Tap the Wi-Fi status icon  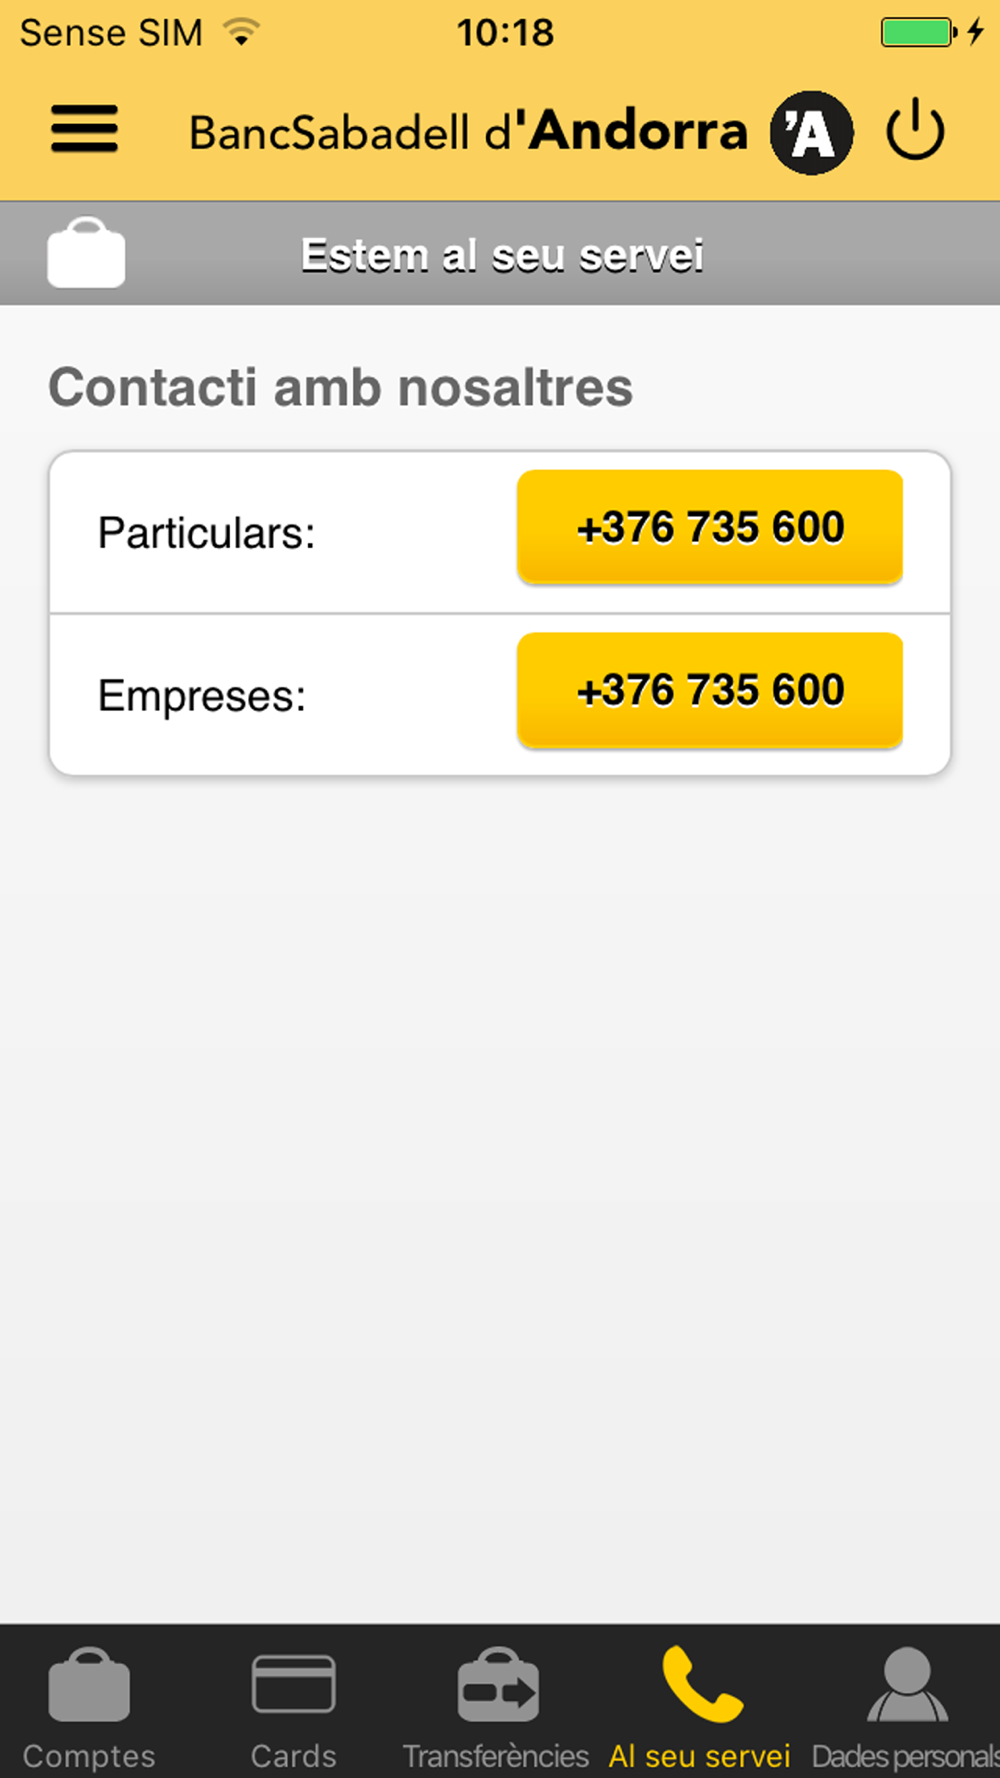(241, 32)
